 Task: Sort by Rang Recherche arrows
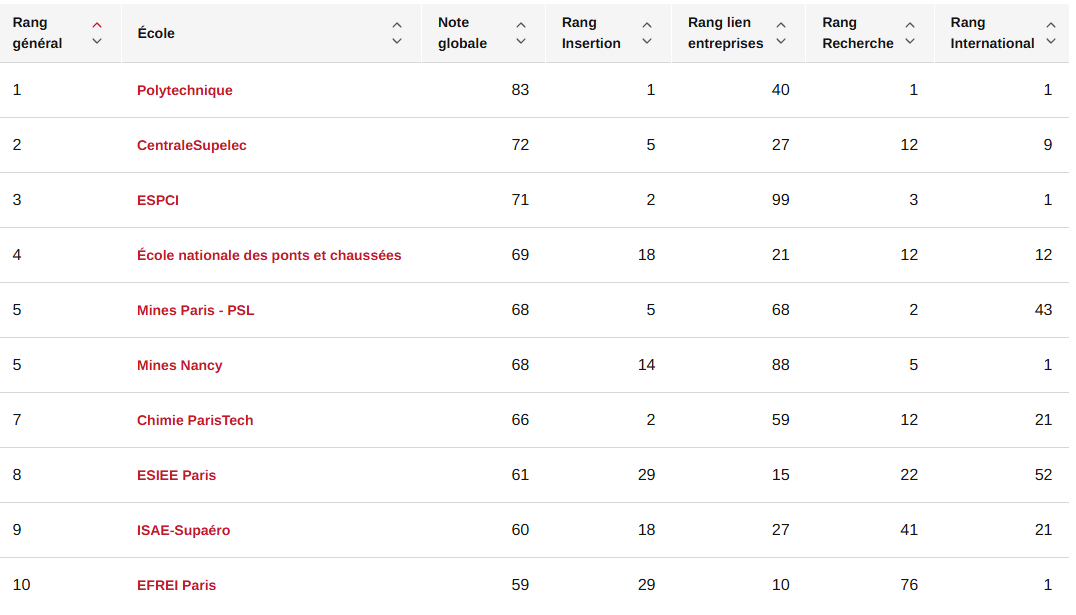click(x=909, y=33)
